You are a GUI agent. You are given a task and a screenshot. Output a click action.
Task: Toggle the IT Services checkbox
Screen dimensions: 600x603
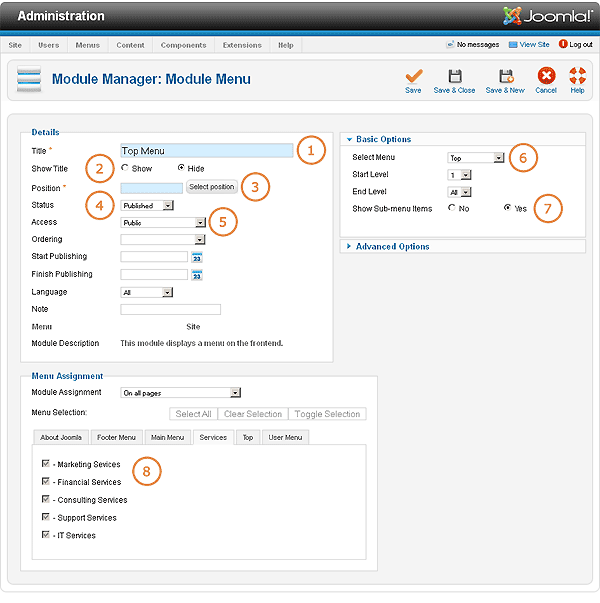coord(46,534)
